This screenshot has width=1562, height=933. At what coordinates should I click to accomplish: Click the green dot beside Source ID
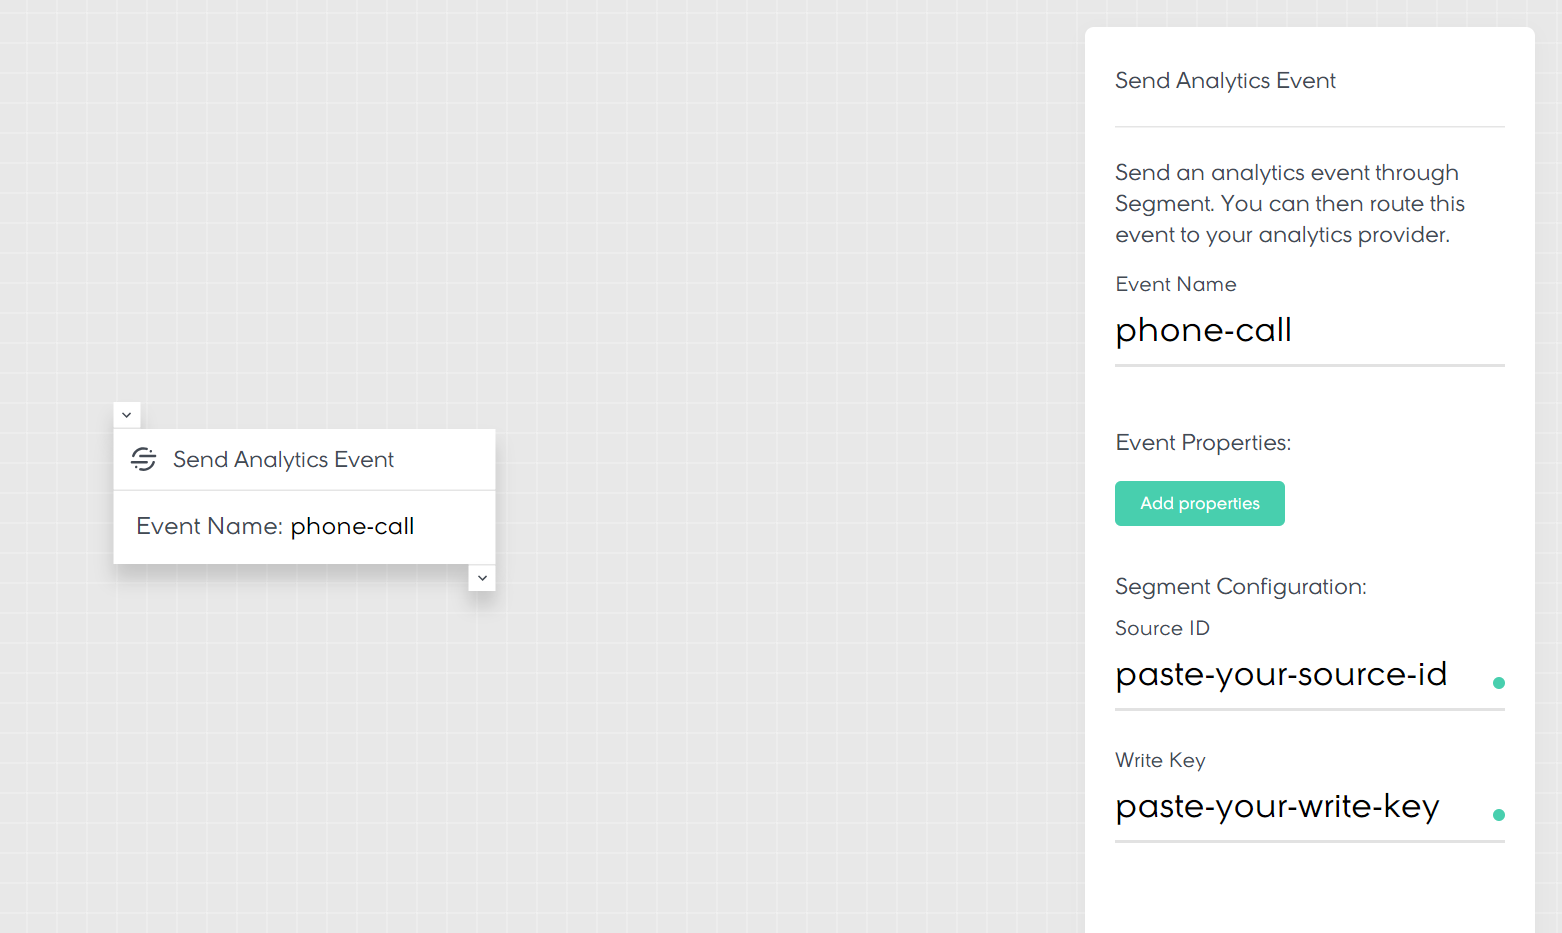(x=1498, y=683)
